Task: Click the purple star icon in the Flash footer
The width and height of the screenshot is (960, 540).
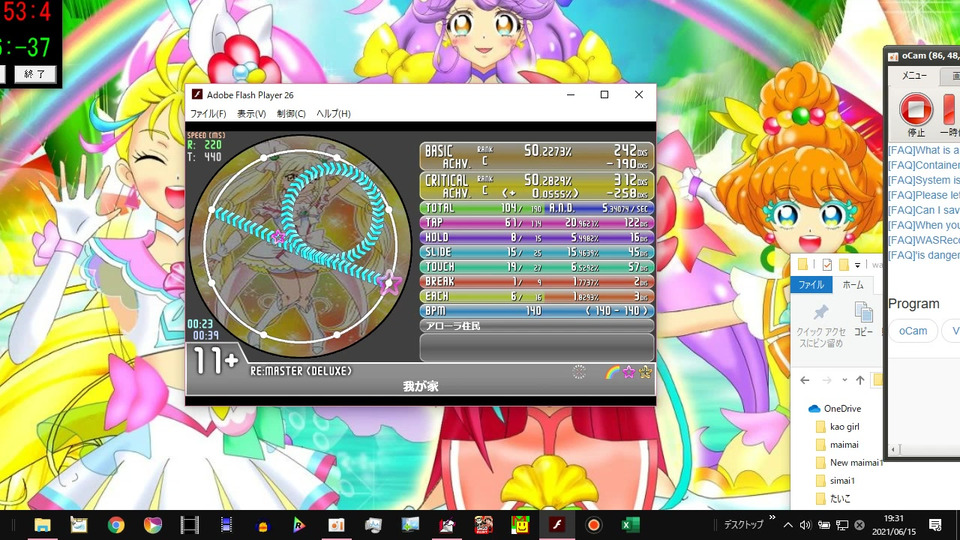Action: tap(628, 372)
